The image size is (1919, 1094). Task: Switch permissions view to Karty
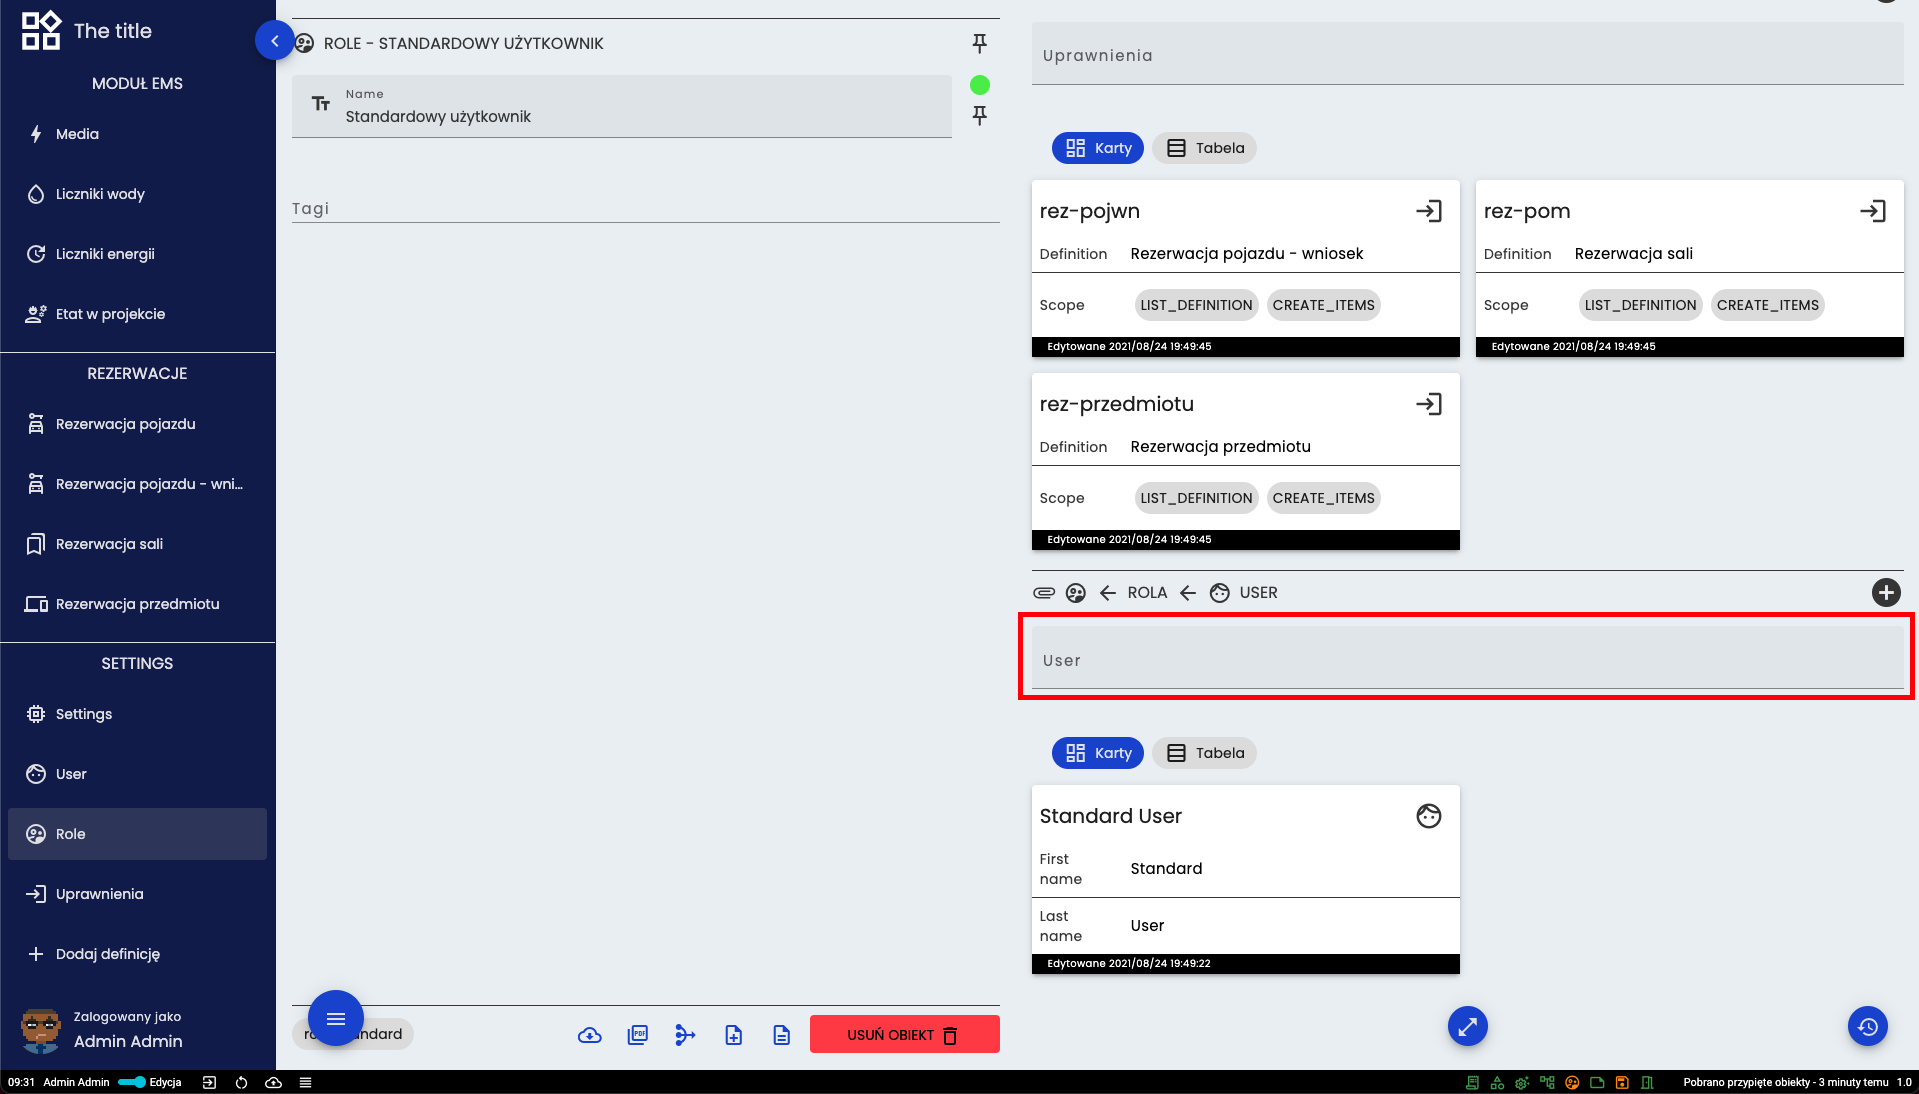click(x=1098, y=148)
